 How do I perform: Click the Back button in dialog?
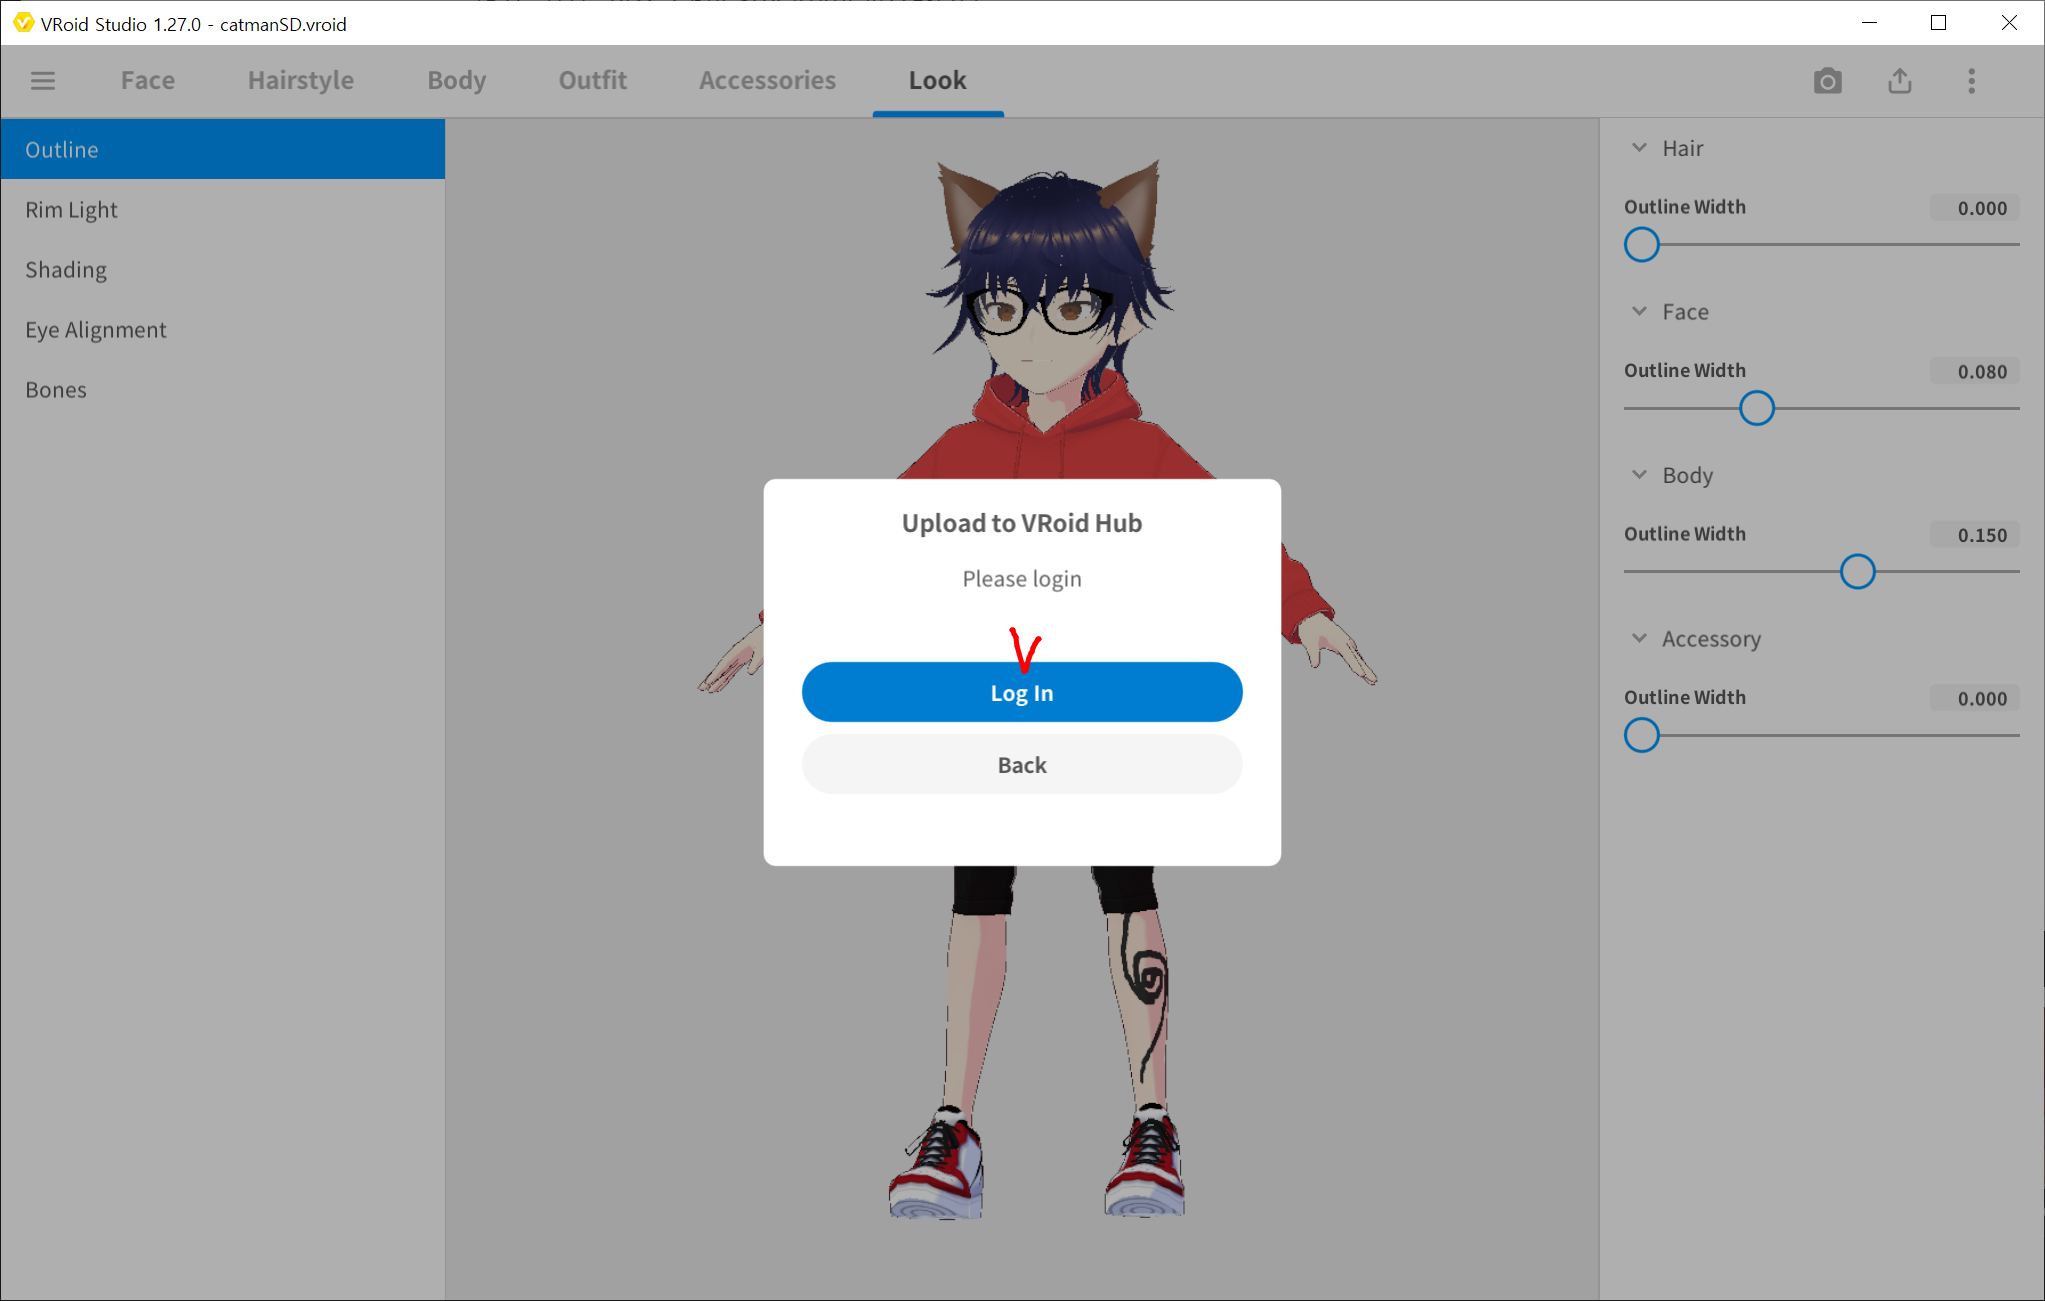(x=1021, y=765)
